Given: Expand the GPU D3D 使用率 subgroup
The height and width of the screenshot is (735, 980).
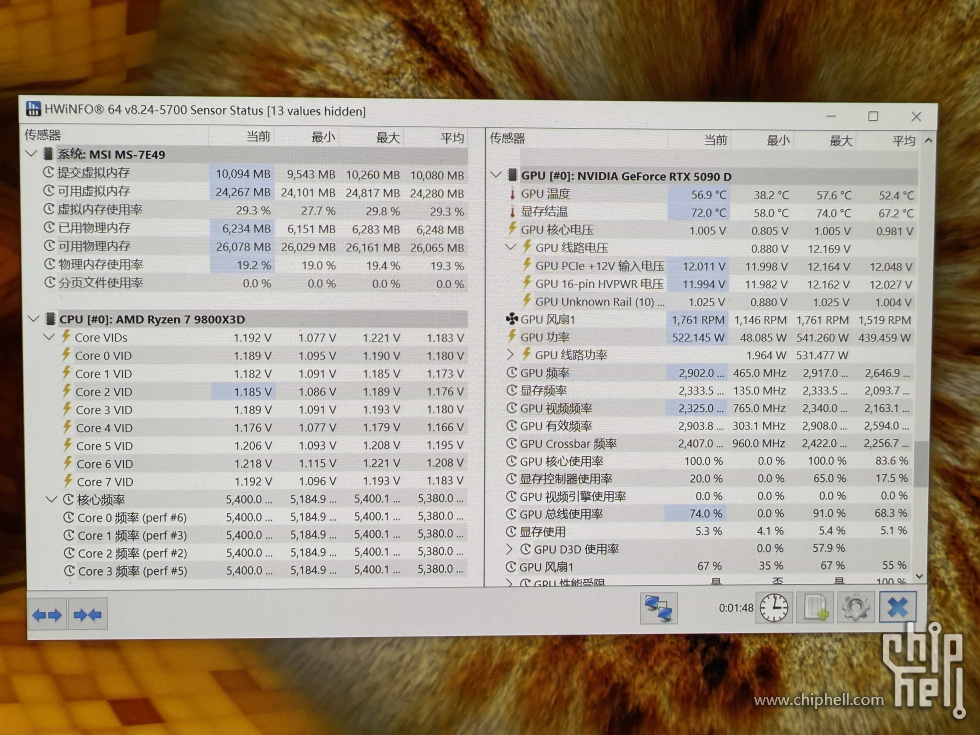Looking at the screenshot, I should (509, 549).
